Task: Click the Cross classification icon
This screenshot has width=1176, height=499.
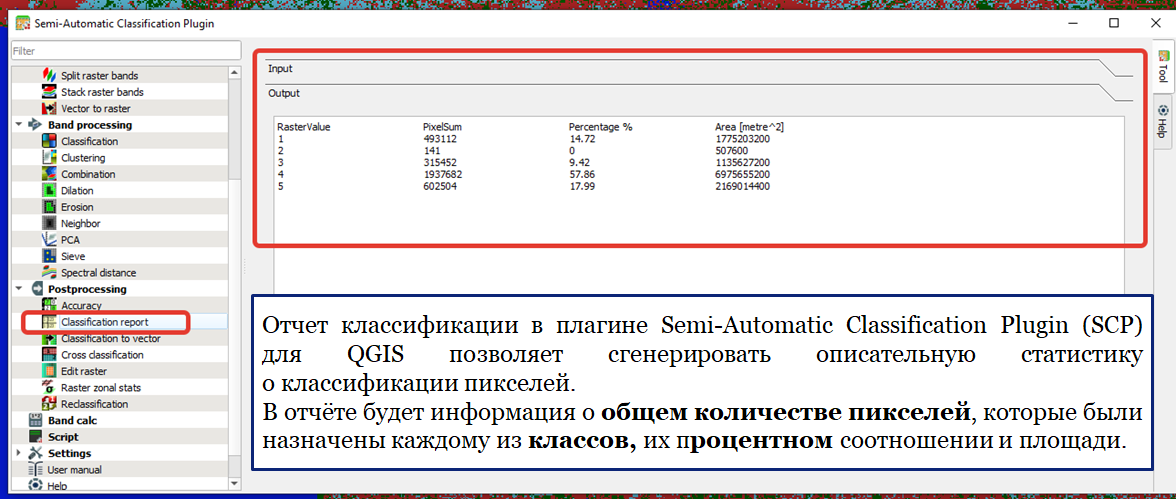Action: coord(49,355)
